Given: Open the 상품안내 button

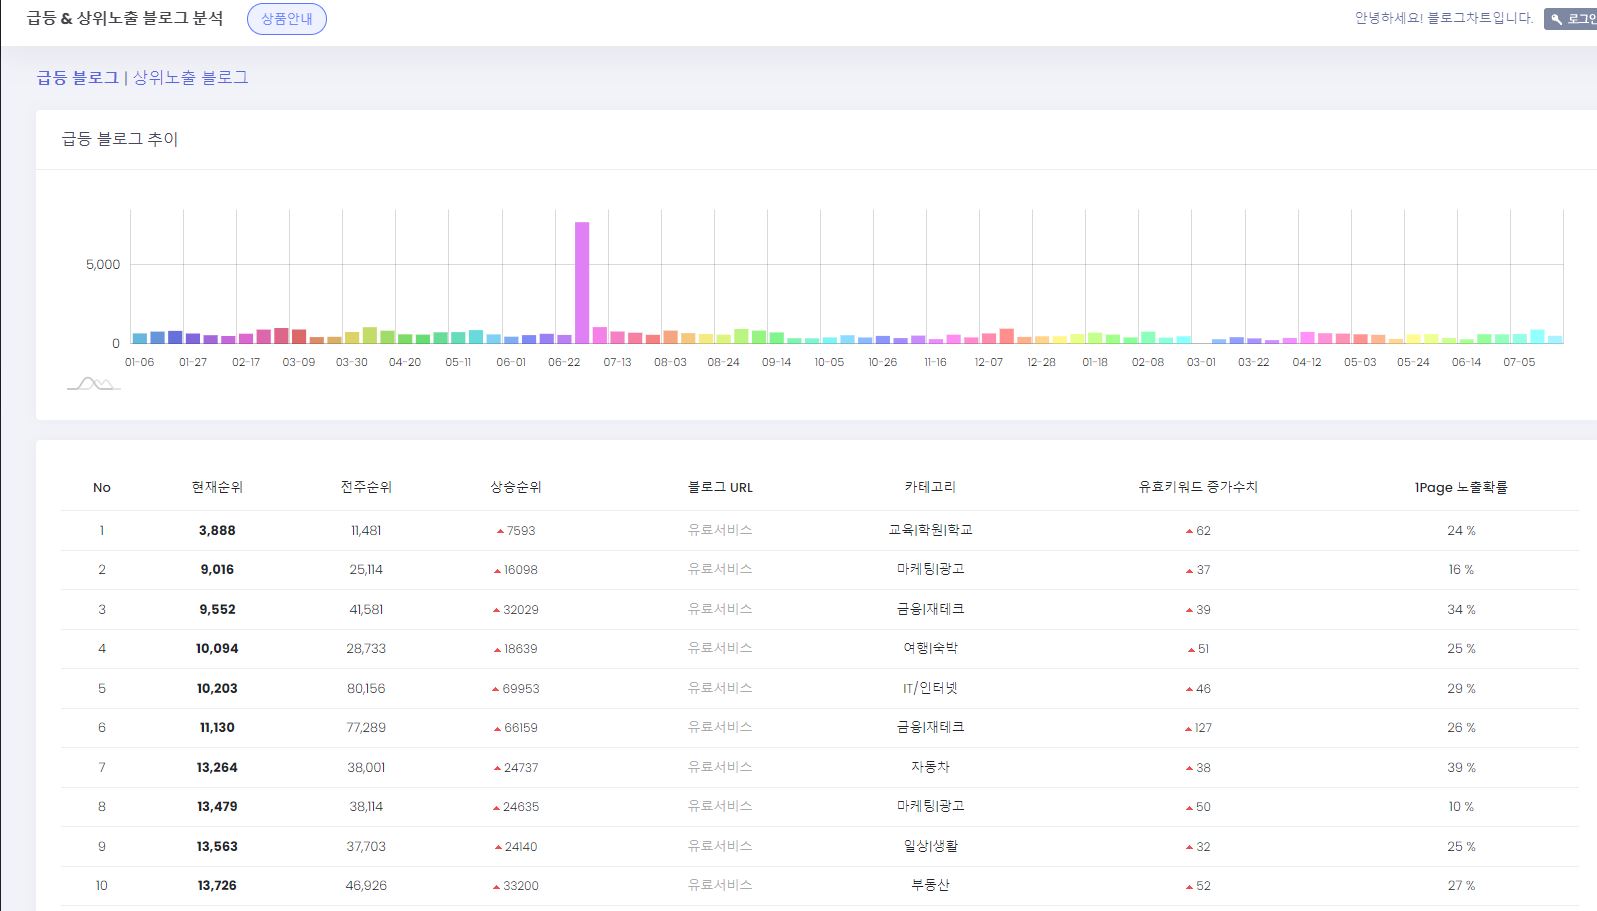Looking at the screenshot, I should pyautogui.click(x=286, y=19).
